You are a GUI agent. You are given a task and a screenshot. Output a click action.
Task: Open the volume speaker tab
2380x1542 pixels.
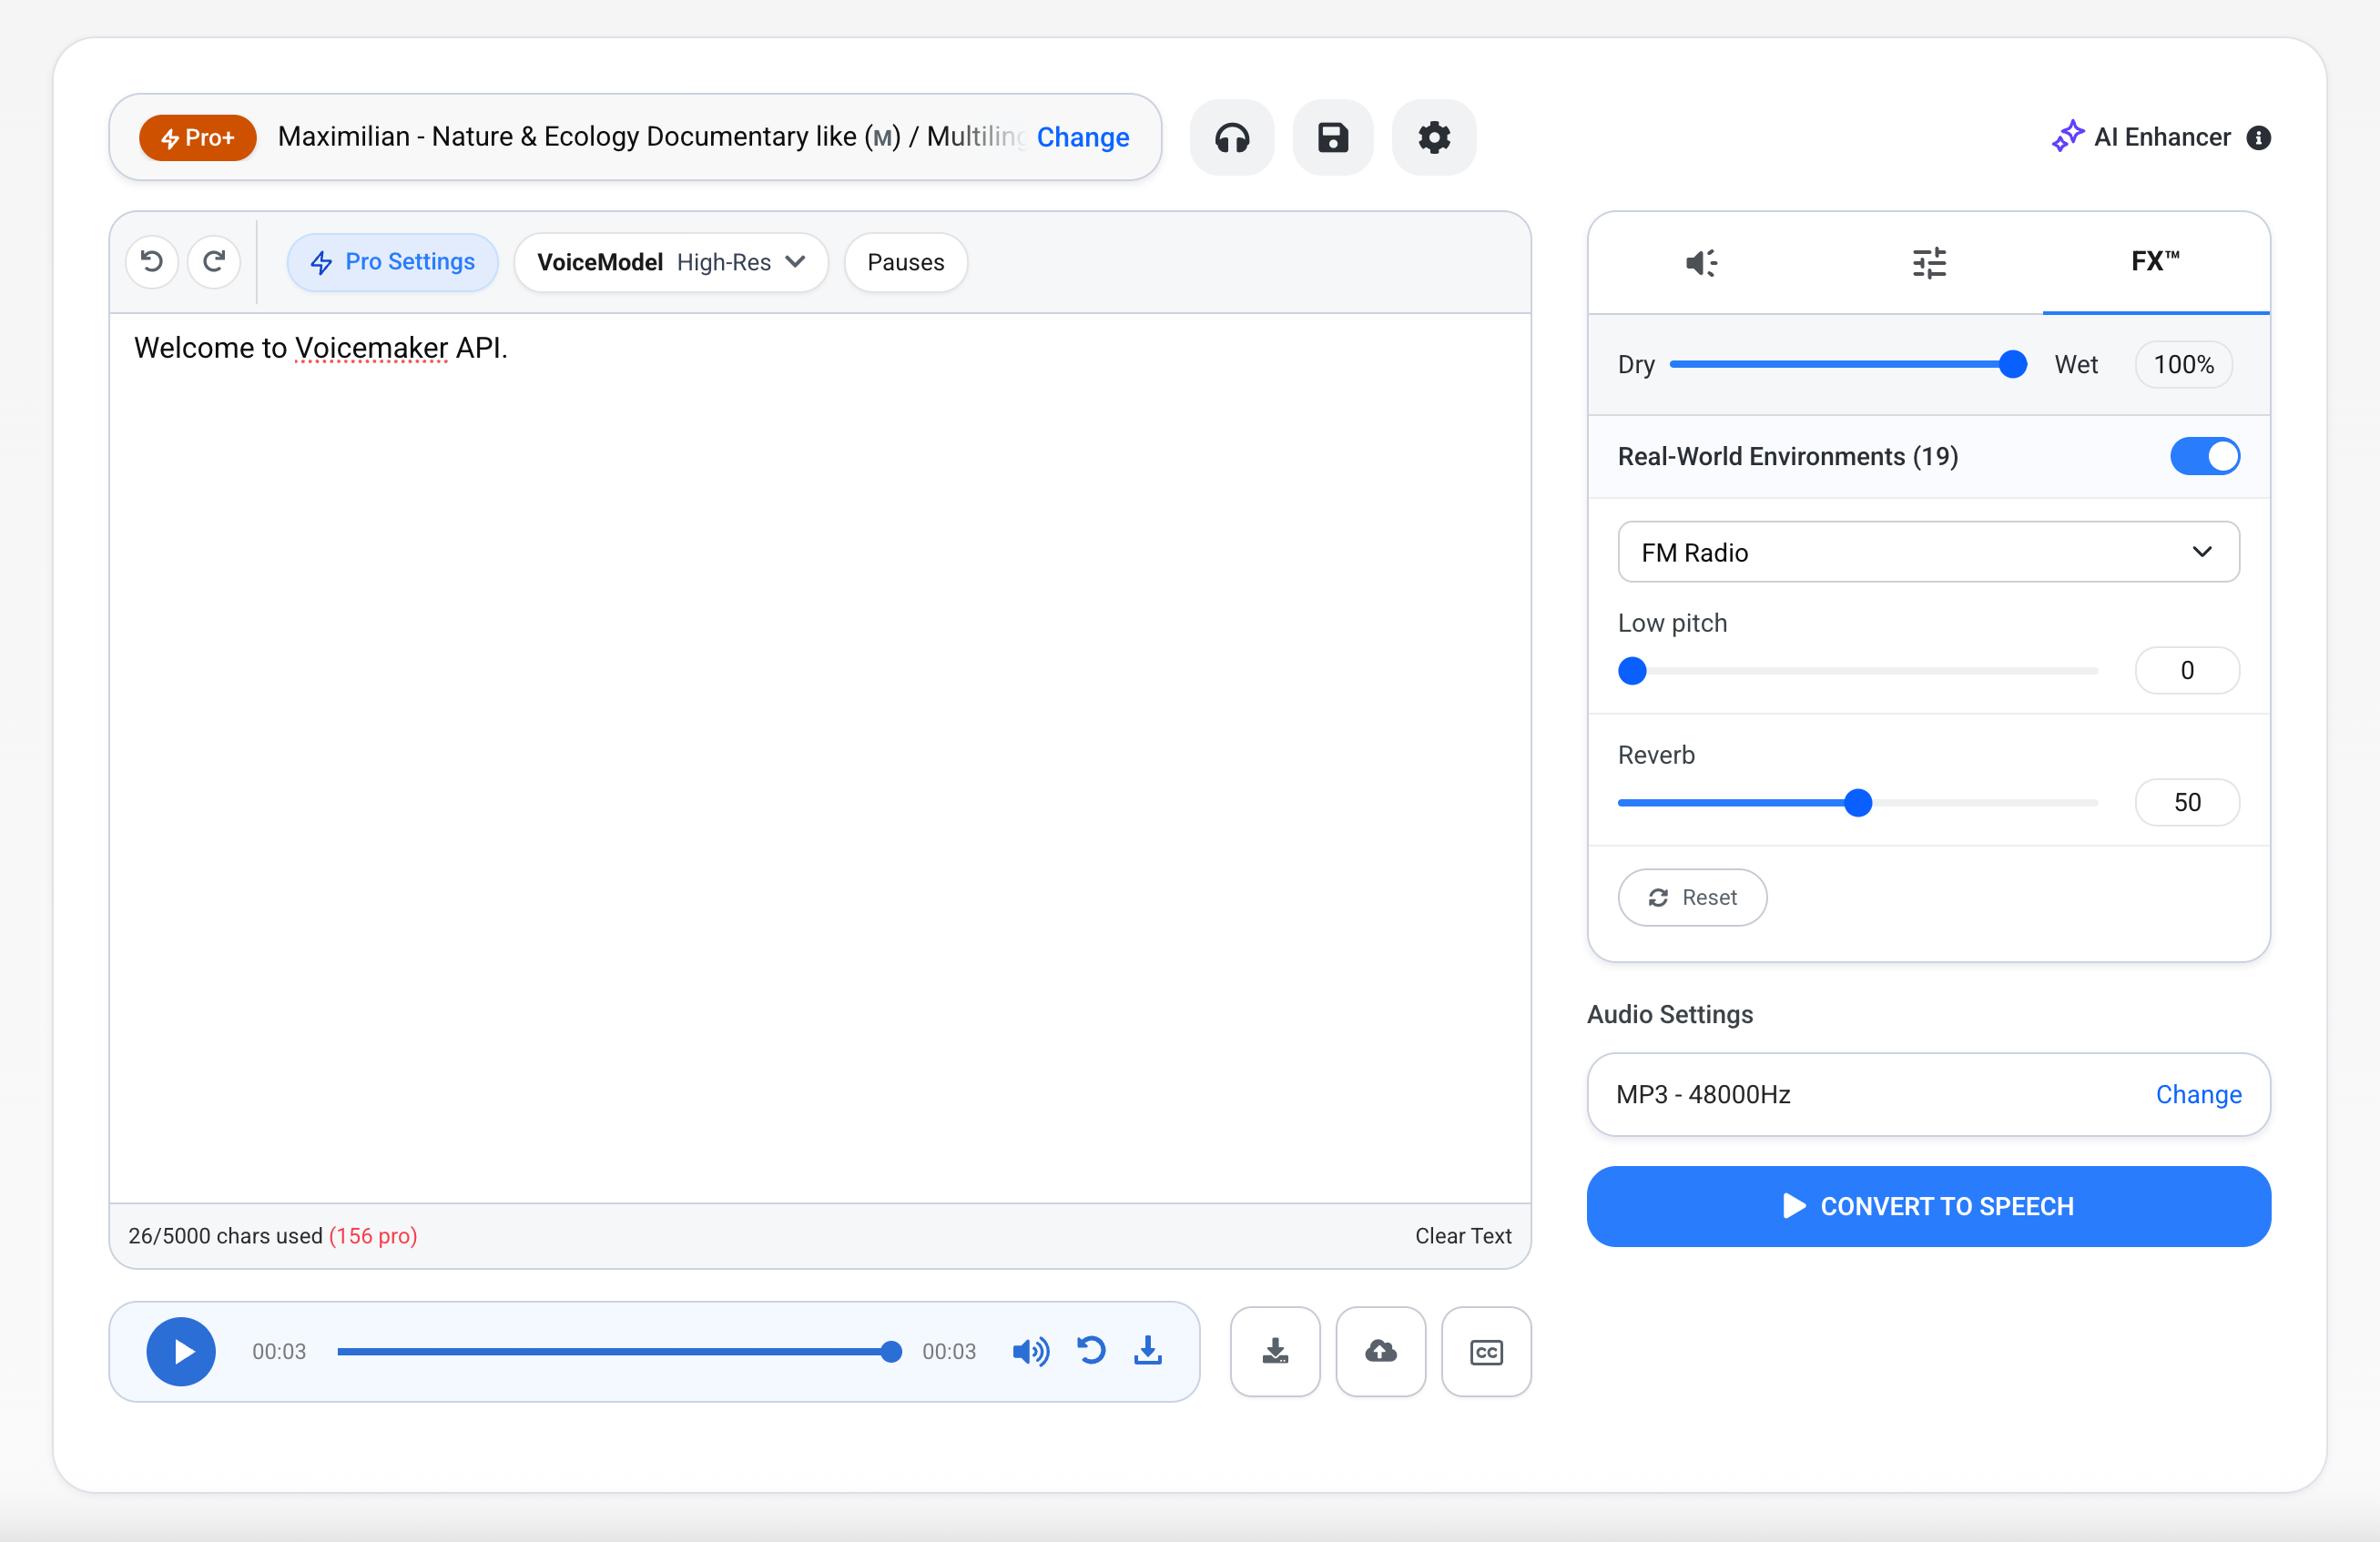tap(1701, 263)
